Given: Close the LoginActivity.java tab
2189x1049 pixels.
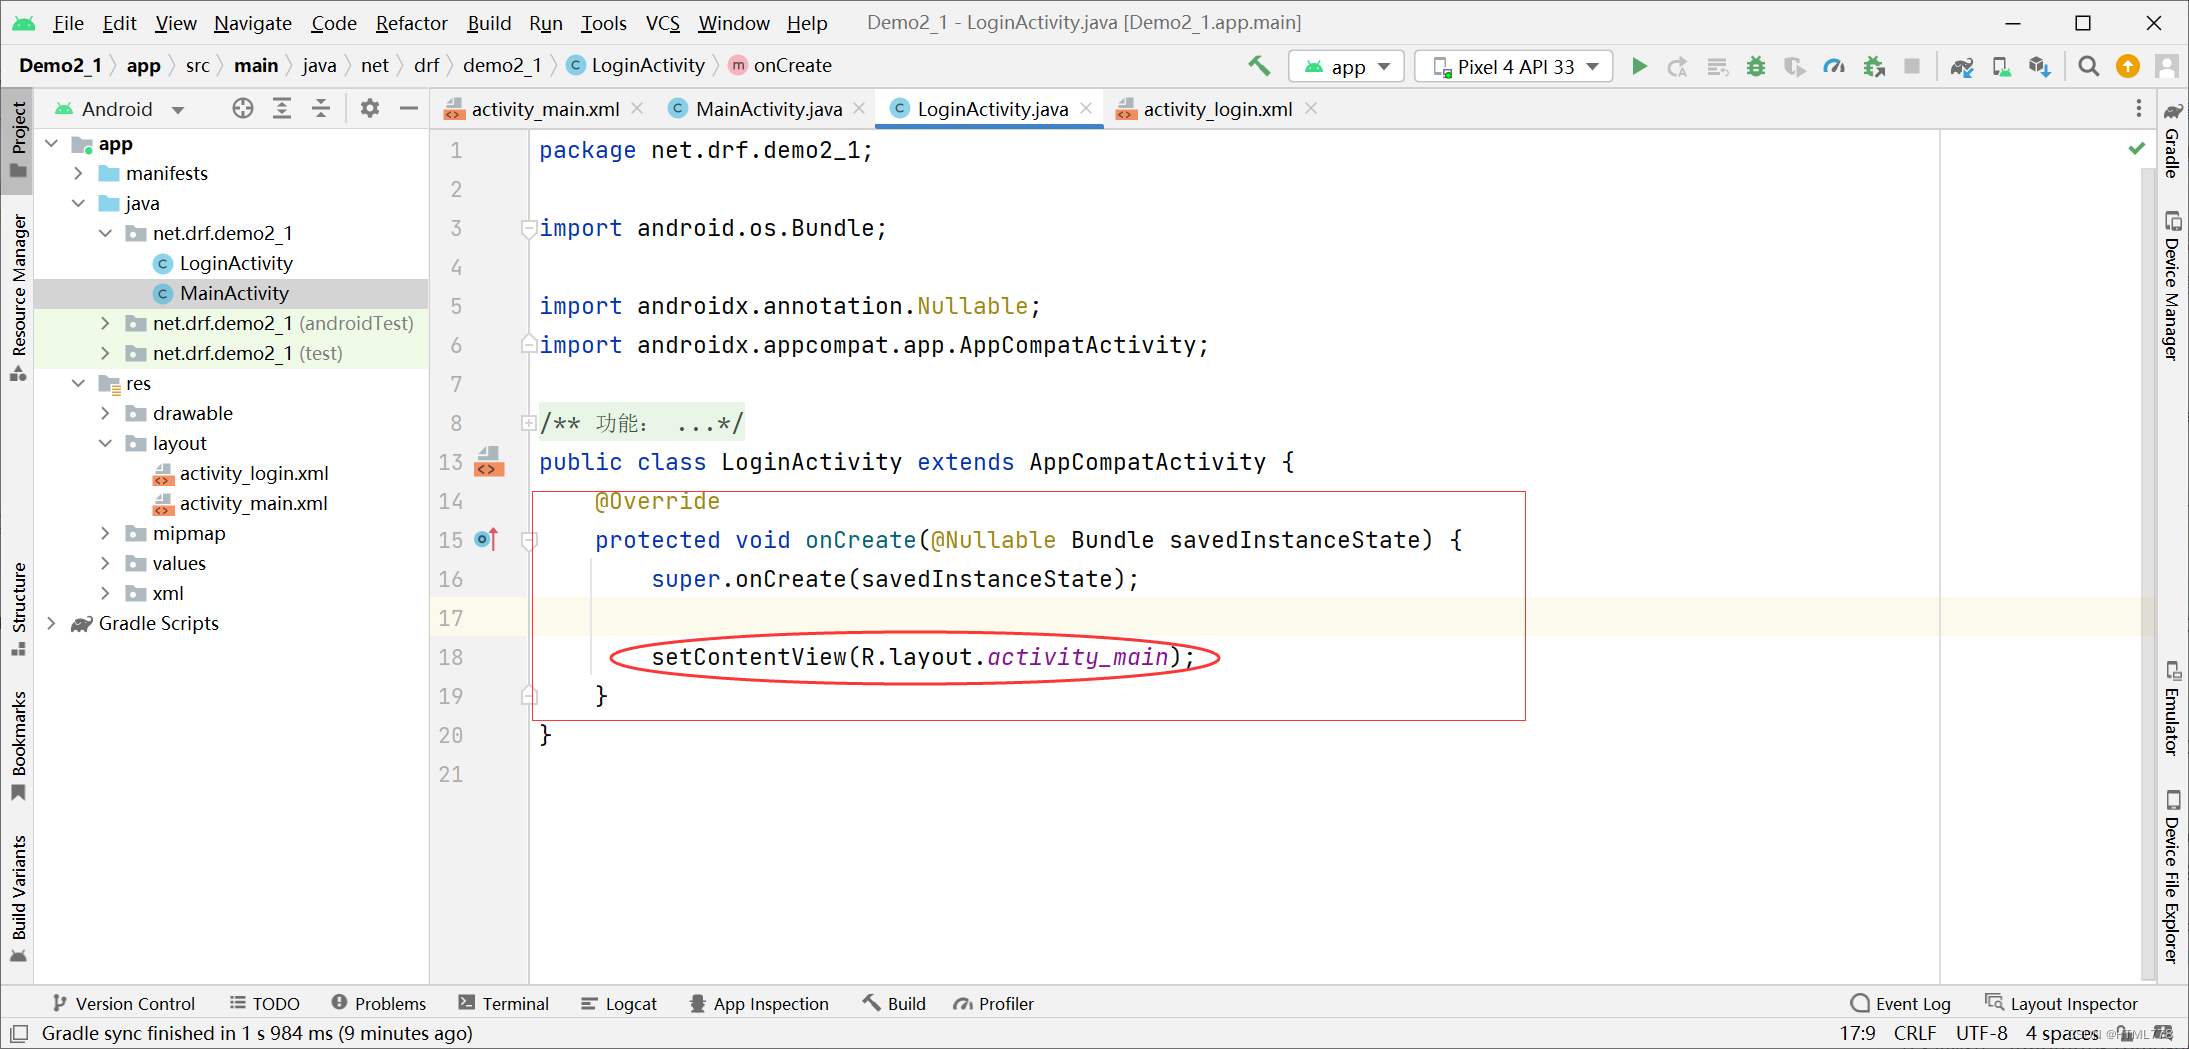Looking at the screenshot, I should pos(1086,108).
